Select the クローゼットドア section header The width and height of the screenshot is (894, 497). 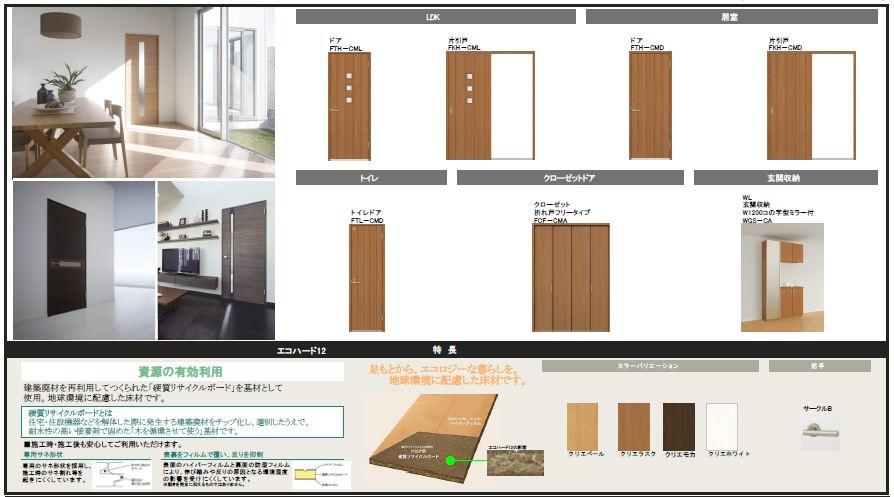570,178
